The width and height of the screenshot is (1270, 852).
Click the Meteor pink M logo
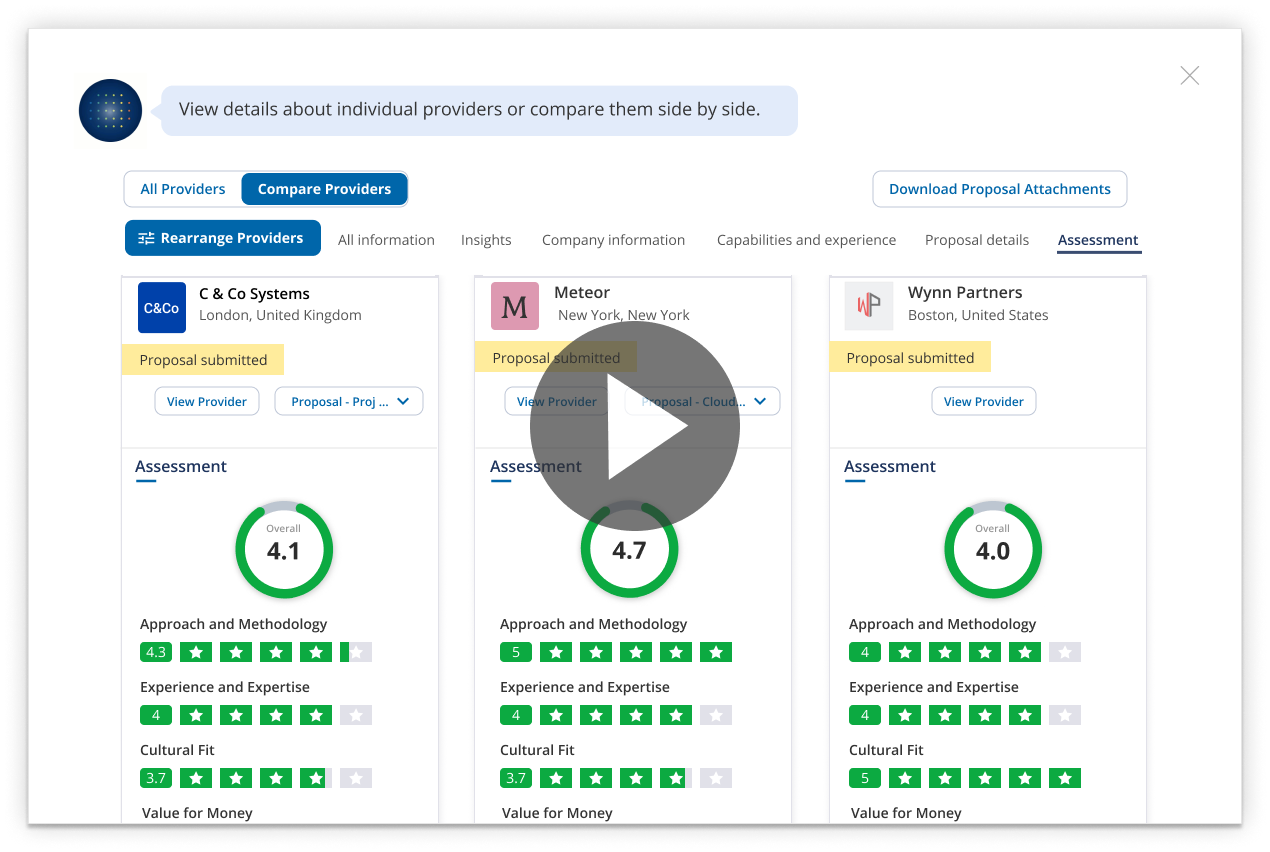tap(514, 305)
